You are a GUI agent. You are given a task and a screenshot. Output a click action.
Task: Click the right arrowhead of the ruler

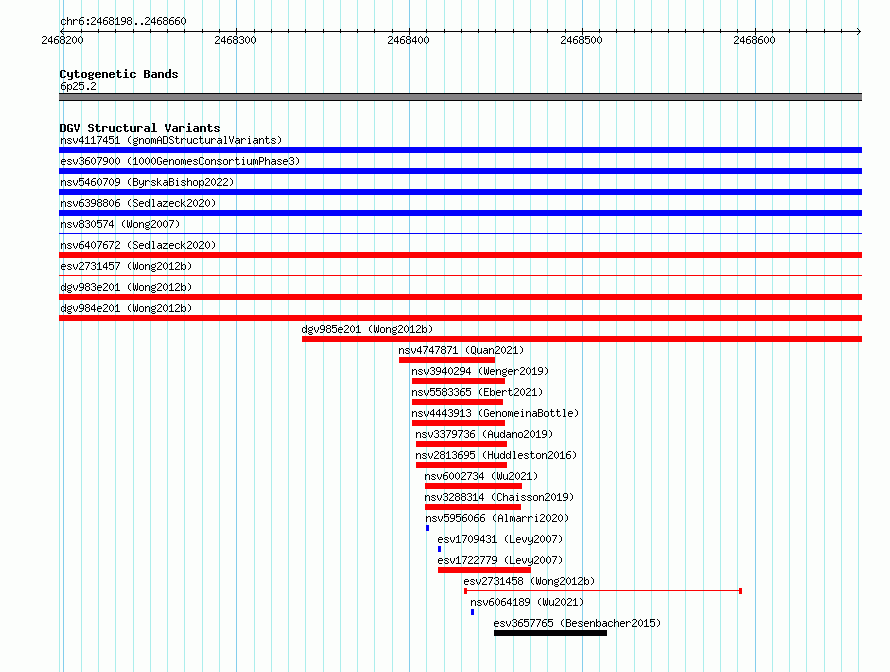click(x=859, y=31)
